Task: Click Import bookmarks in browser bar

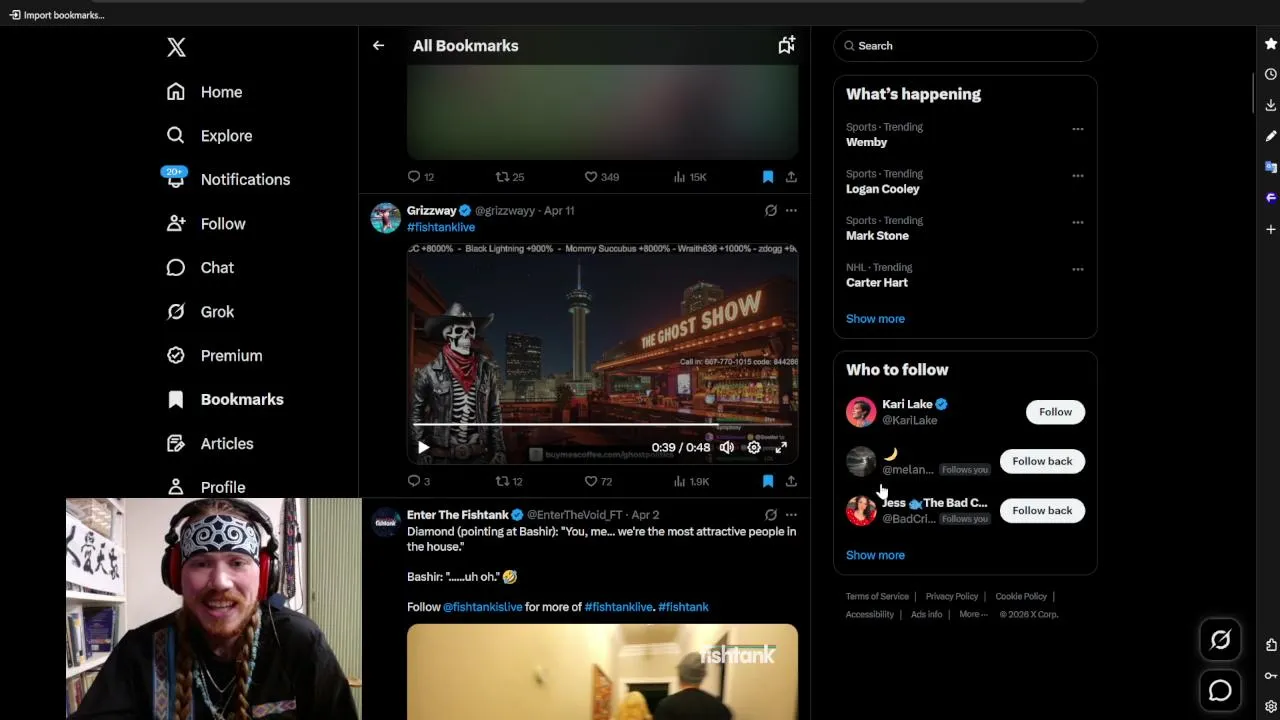Action: [x=57, y=15]
